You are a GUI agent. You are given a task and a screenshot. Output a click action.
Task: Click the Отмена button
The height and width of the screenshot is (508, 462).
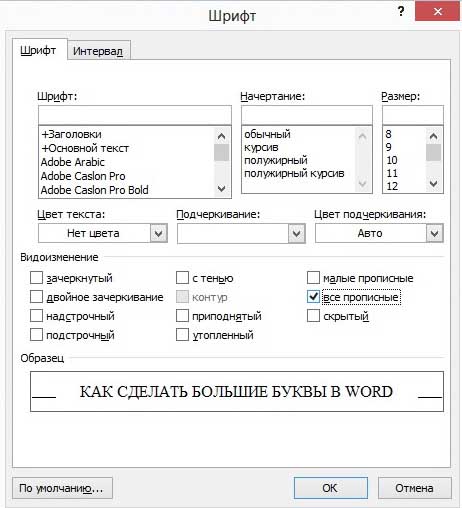coord(414,488)
